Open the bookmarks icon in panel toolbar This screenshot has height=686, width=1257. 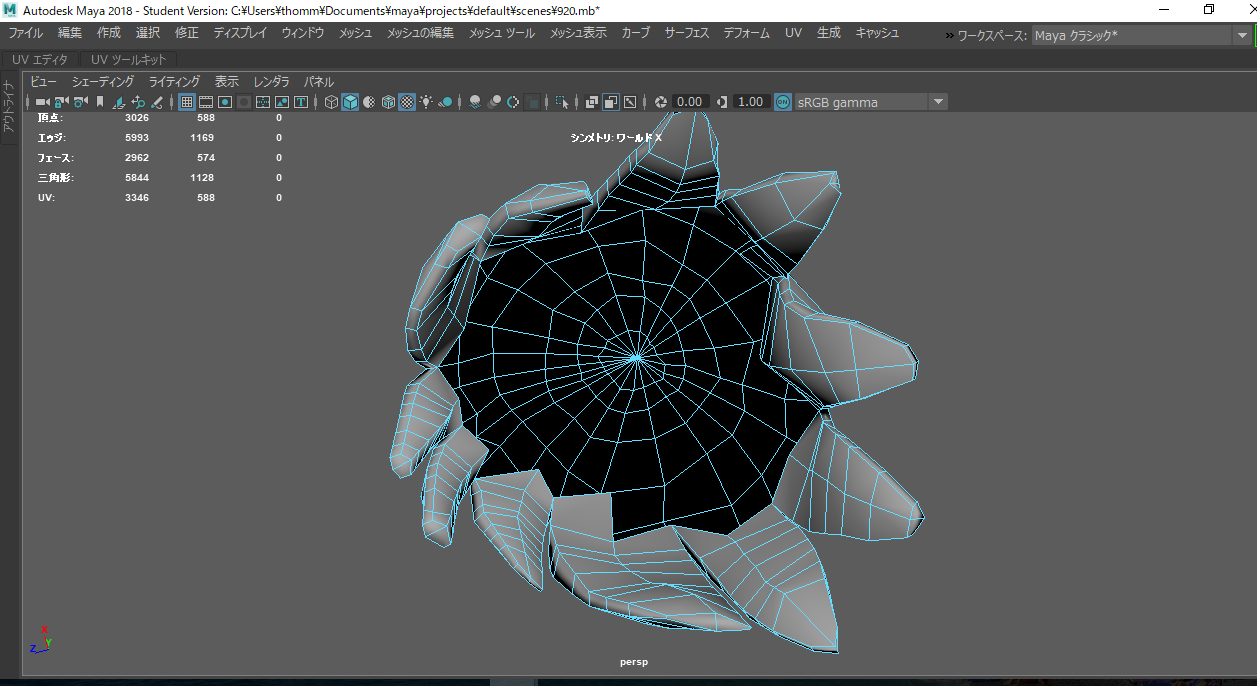point(100,102)
